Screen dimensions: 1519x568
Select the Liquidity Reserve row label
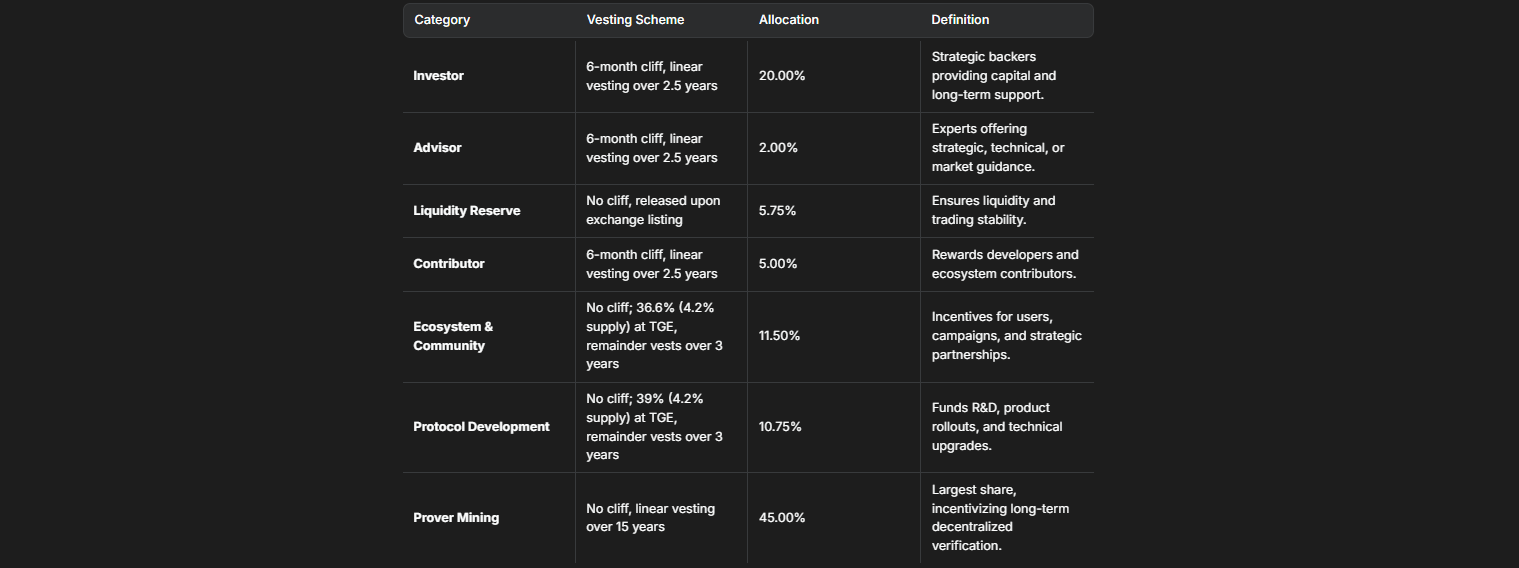(467, 211)
